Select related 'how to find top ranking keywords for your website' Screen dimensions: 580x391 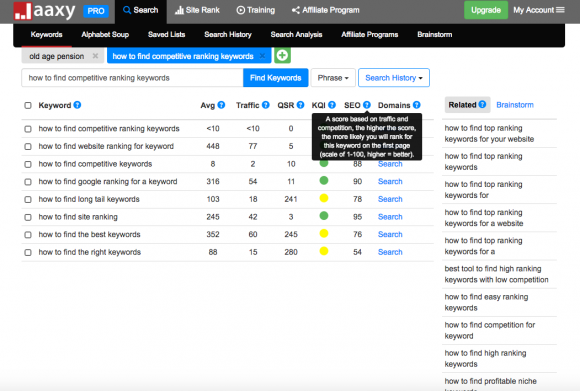point(489,134)
